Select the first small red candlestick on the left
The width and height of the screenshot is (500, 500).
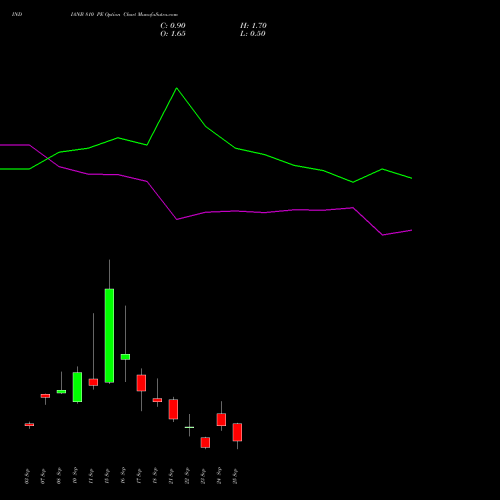pos(29,425)
